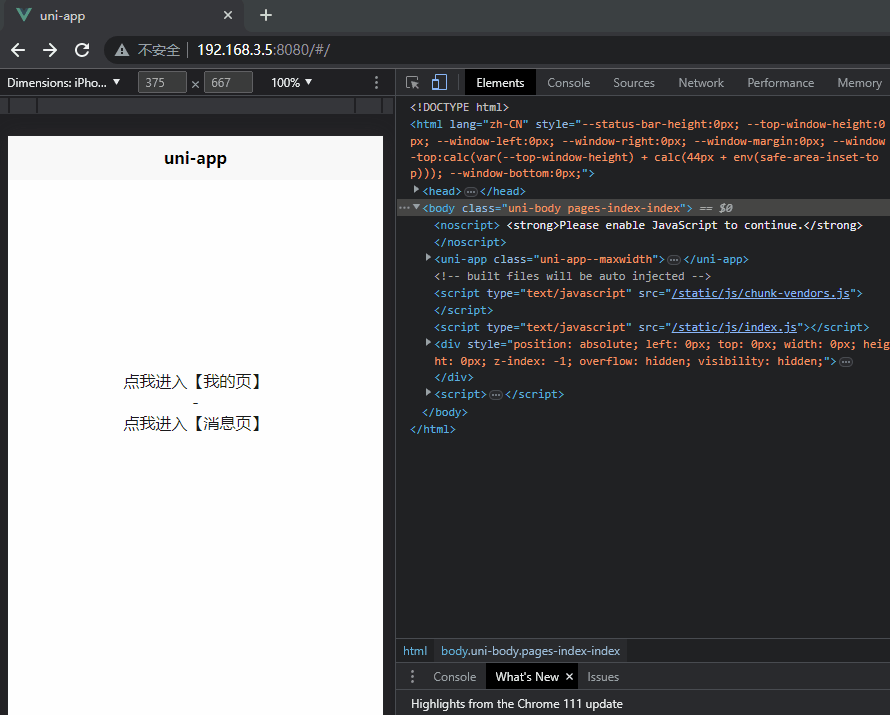Switch to the Sources panel tab
The width and height of the screenshot is (890, 715).
click(x=634, y=83)
